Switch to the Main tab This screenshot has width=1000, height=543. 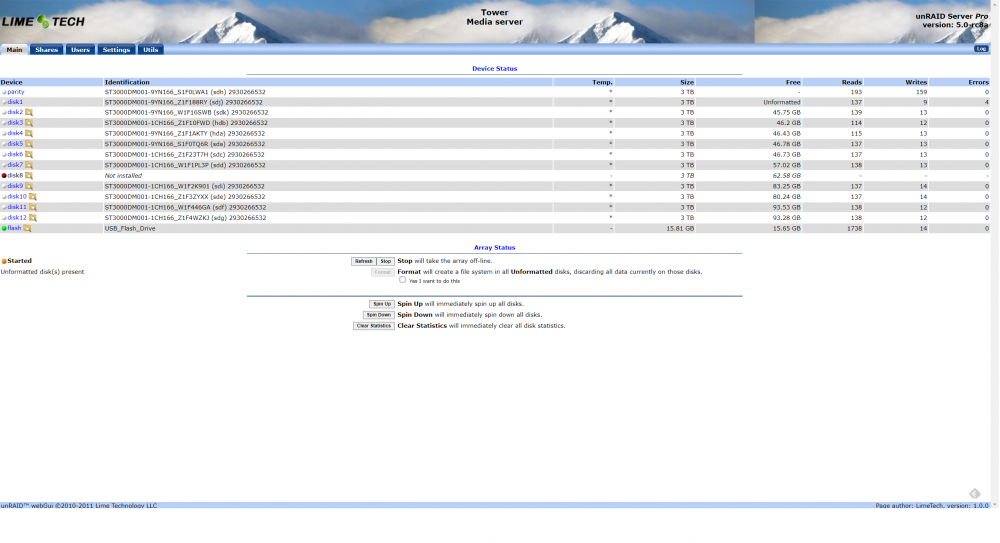[14, 50]
